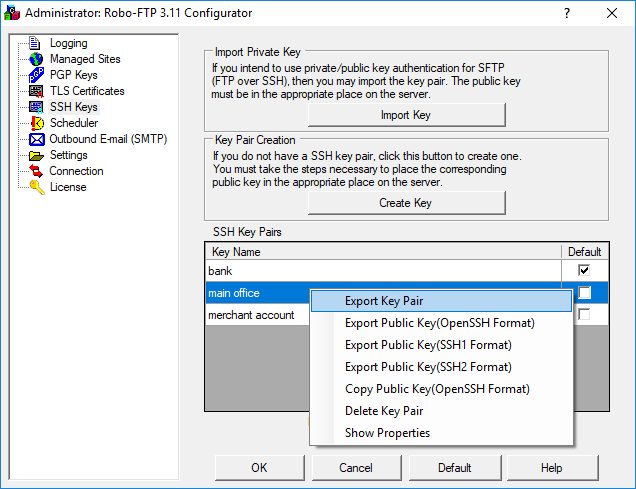Click the License key icon

tap(36, 187)
